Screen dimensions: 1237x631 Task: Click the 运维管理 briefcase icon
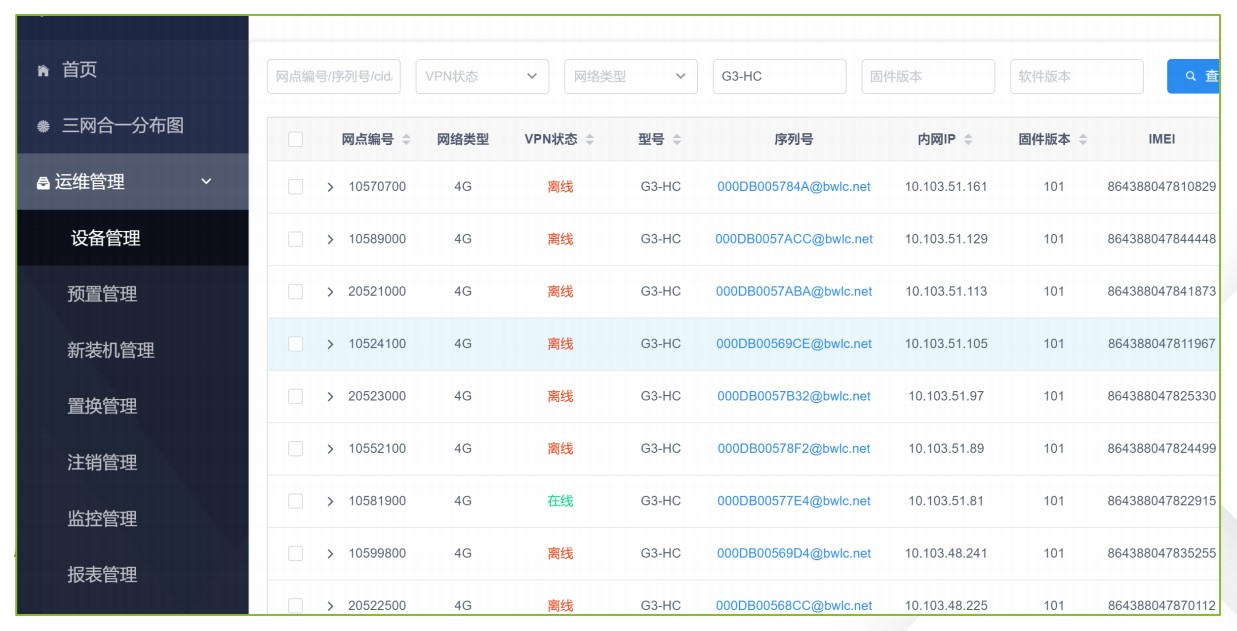43,183
